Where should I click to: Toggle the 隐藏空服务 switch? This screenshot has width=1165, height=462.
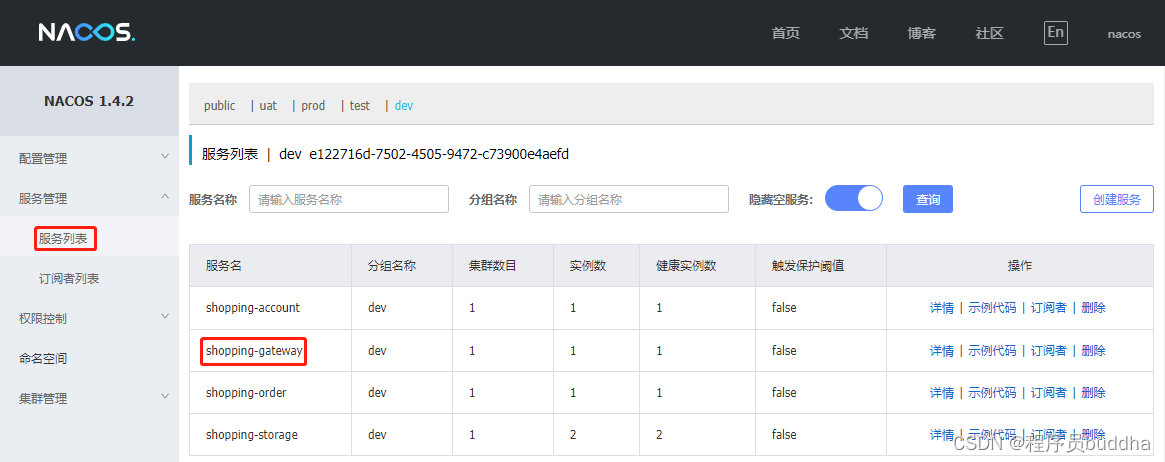[x=854, y=199]
